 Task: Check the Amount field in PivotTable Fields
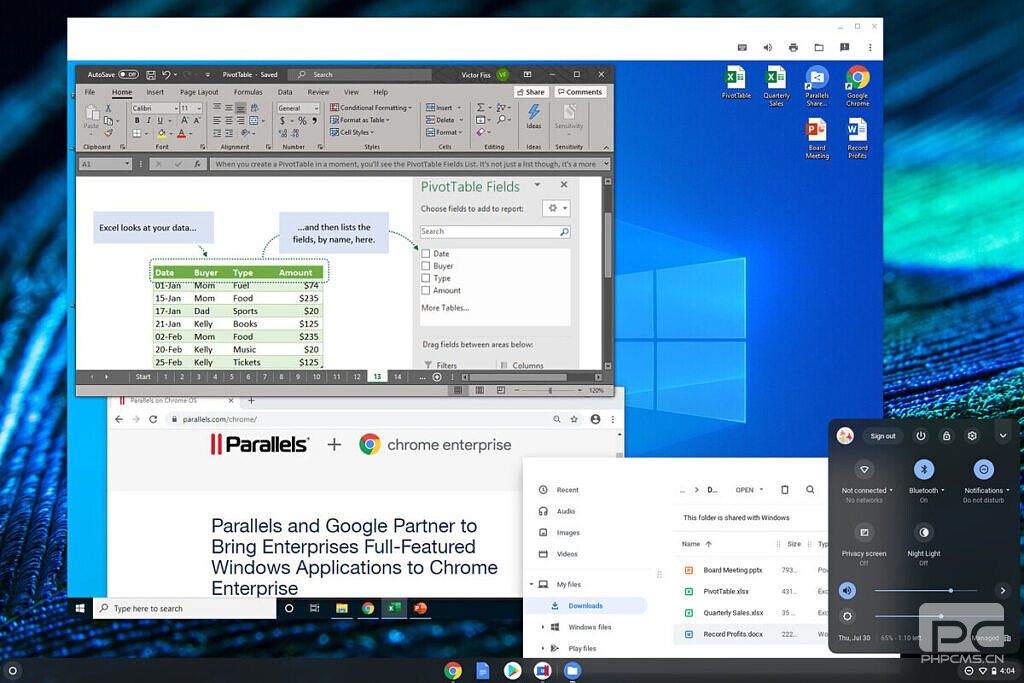(x=426, y=290)
